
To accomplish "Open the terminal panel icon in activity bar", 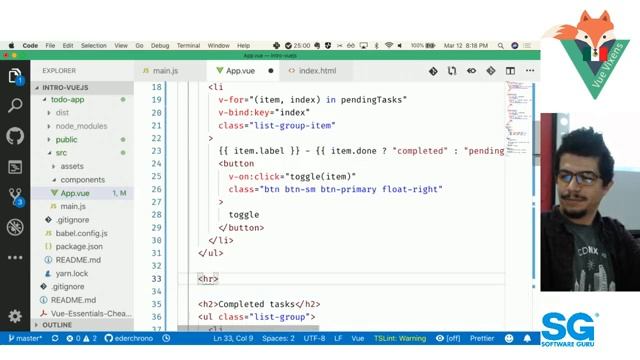I will point(15,167).
